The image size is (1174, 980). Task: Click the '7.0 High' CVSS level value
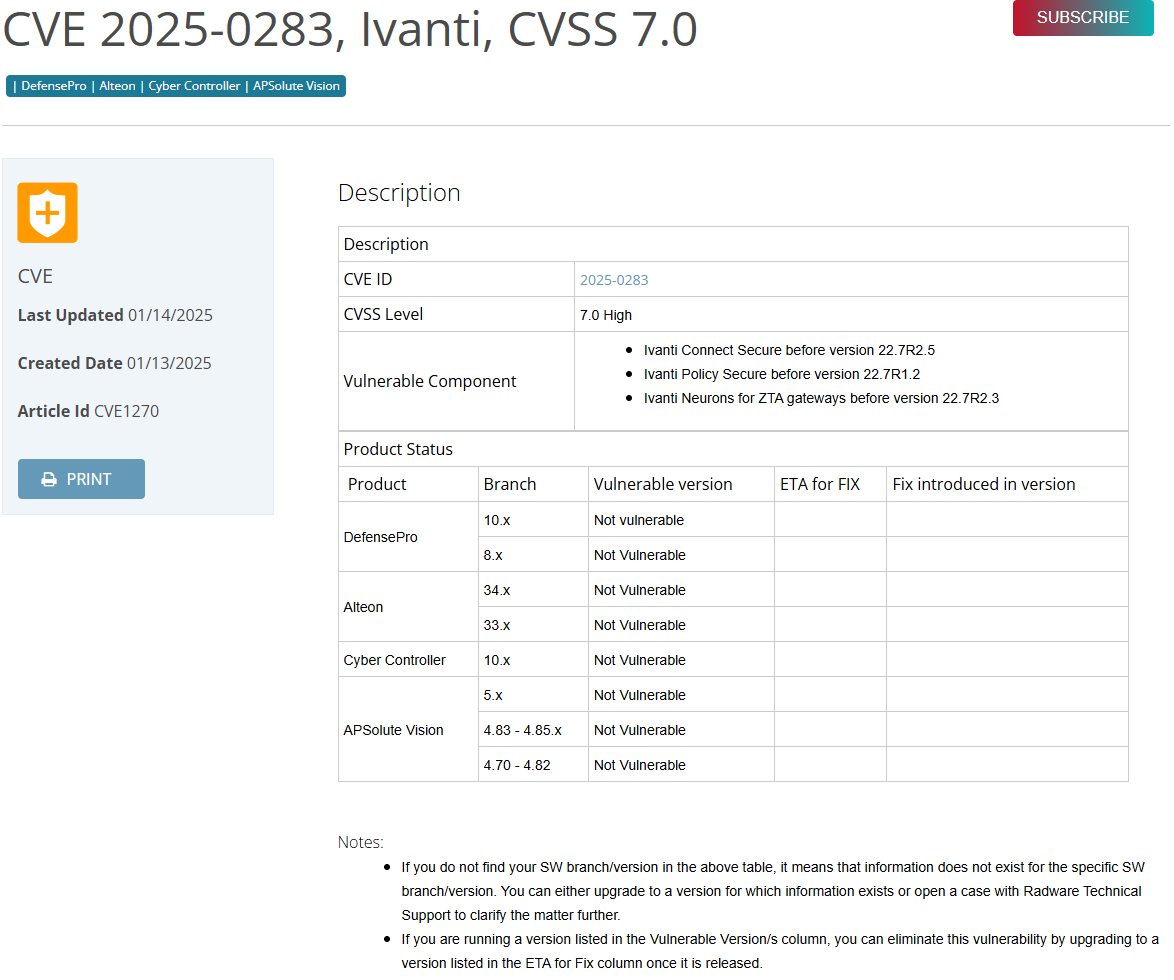coord(606,315)
